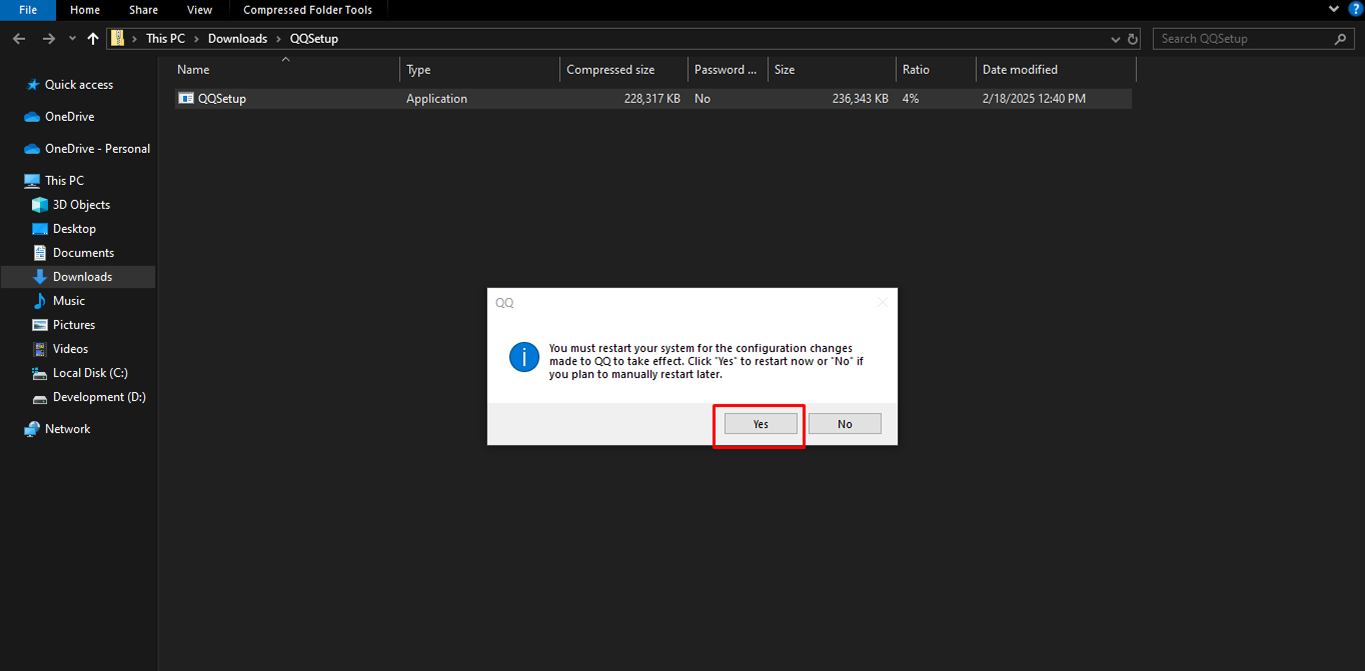
Task: Click the Development (D:) drive icon
Action: coord(40,398)
